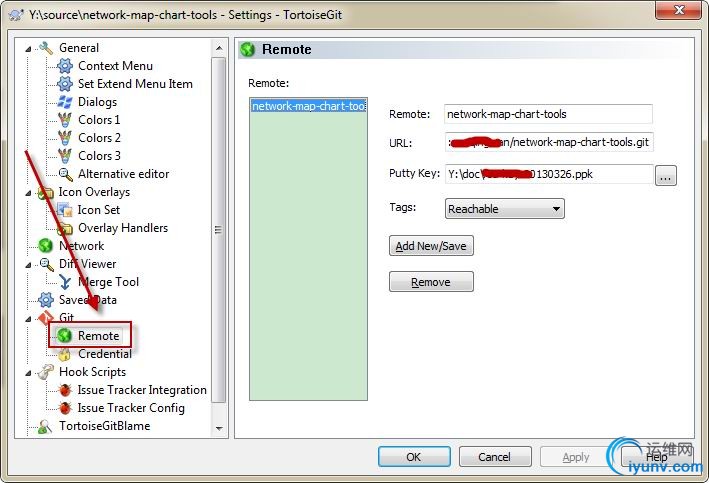Click the Issue Tracker Integration bug icon
The height and width of the screenshot is (483, 709).
pos(65,390)
